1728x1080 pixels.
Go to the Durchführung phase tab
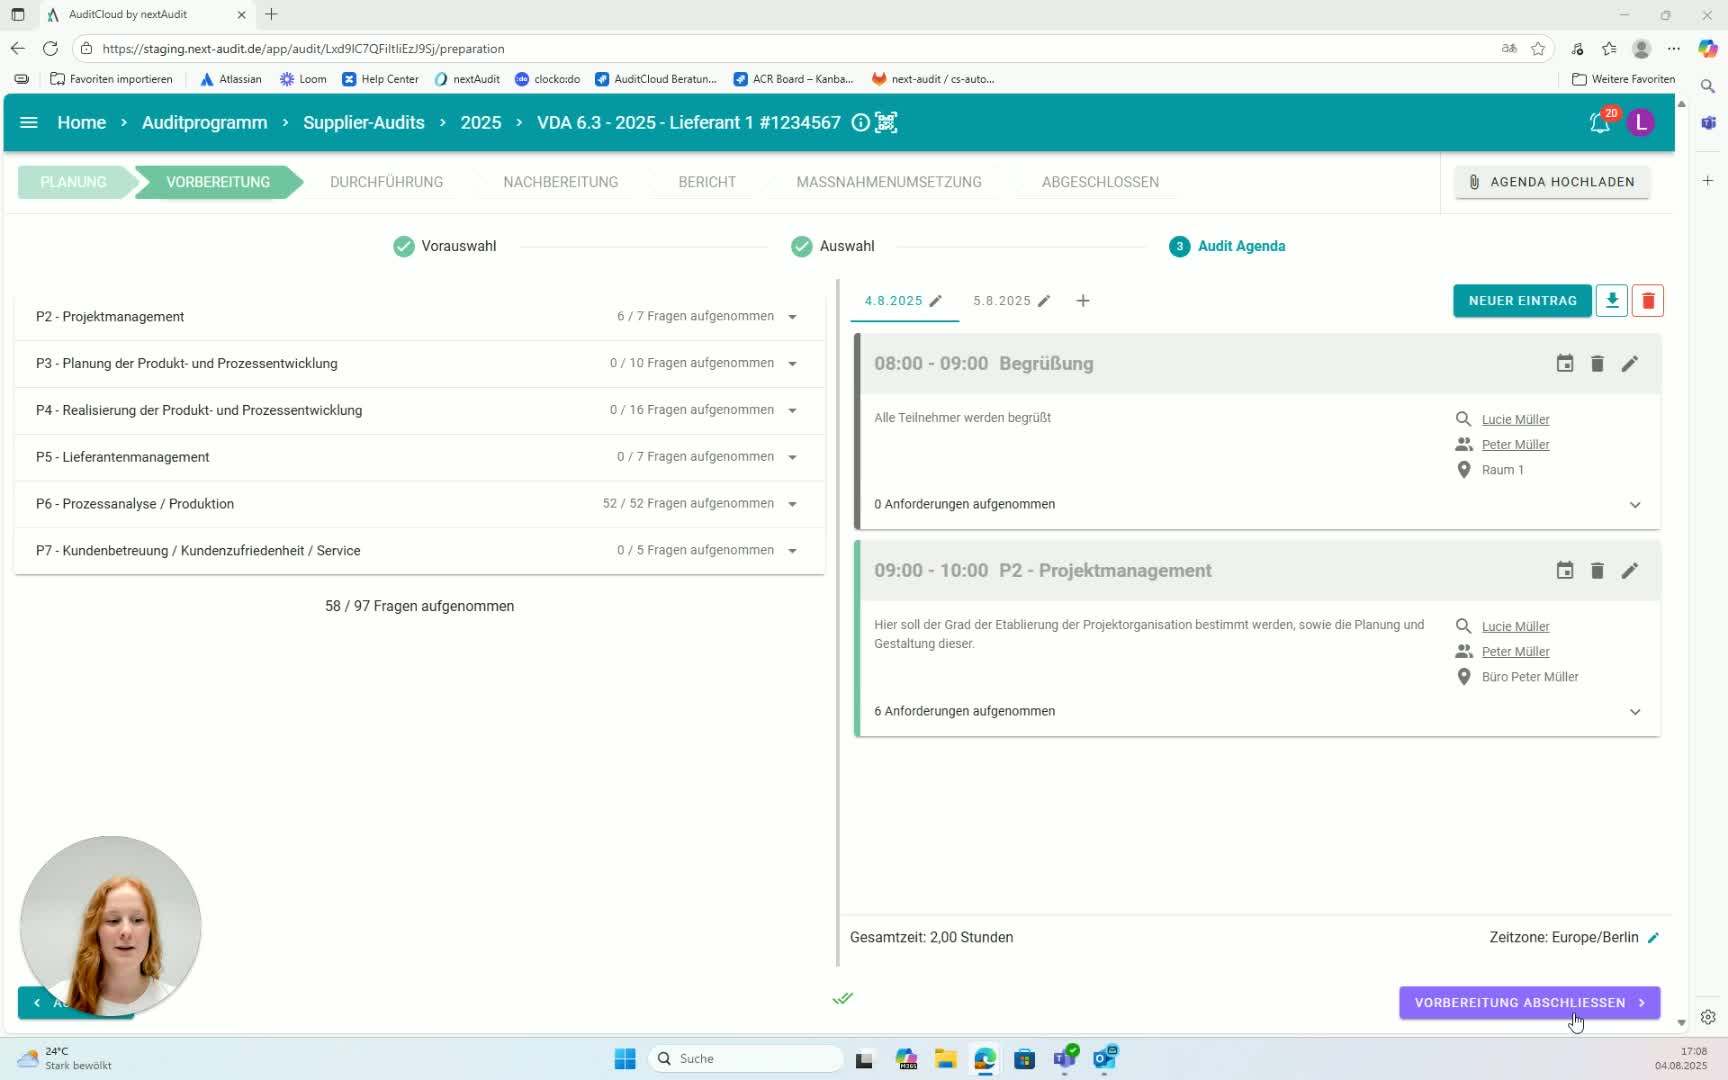click(x=386, y=182)
